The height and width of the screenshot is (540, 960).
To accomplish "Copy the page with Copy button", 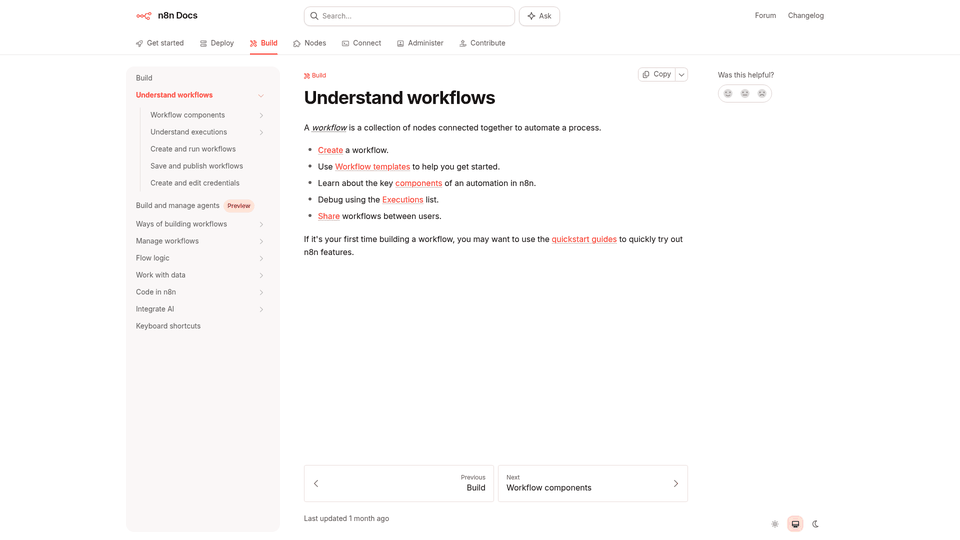I will click(656, 75).
